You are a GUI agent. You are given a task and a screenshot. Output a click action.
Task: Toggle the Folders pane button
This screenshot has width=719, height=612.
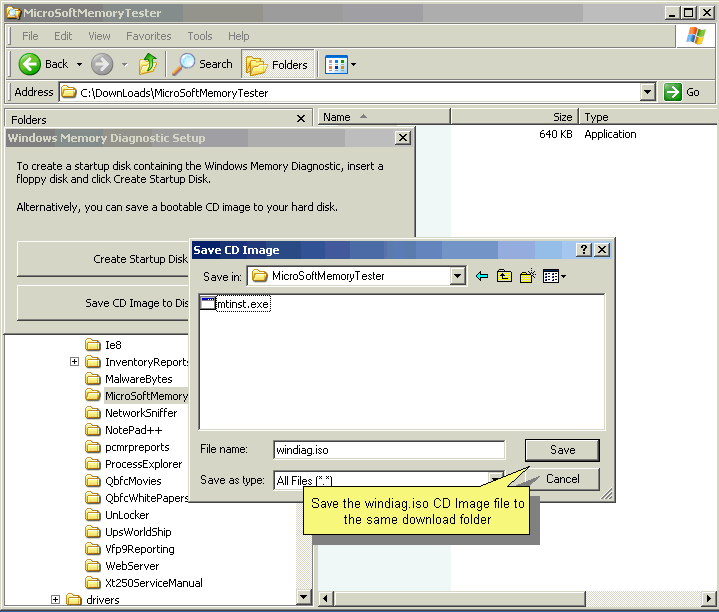(277, 65)
